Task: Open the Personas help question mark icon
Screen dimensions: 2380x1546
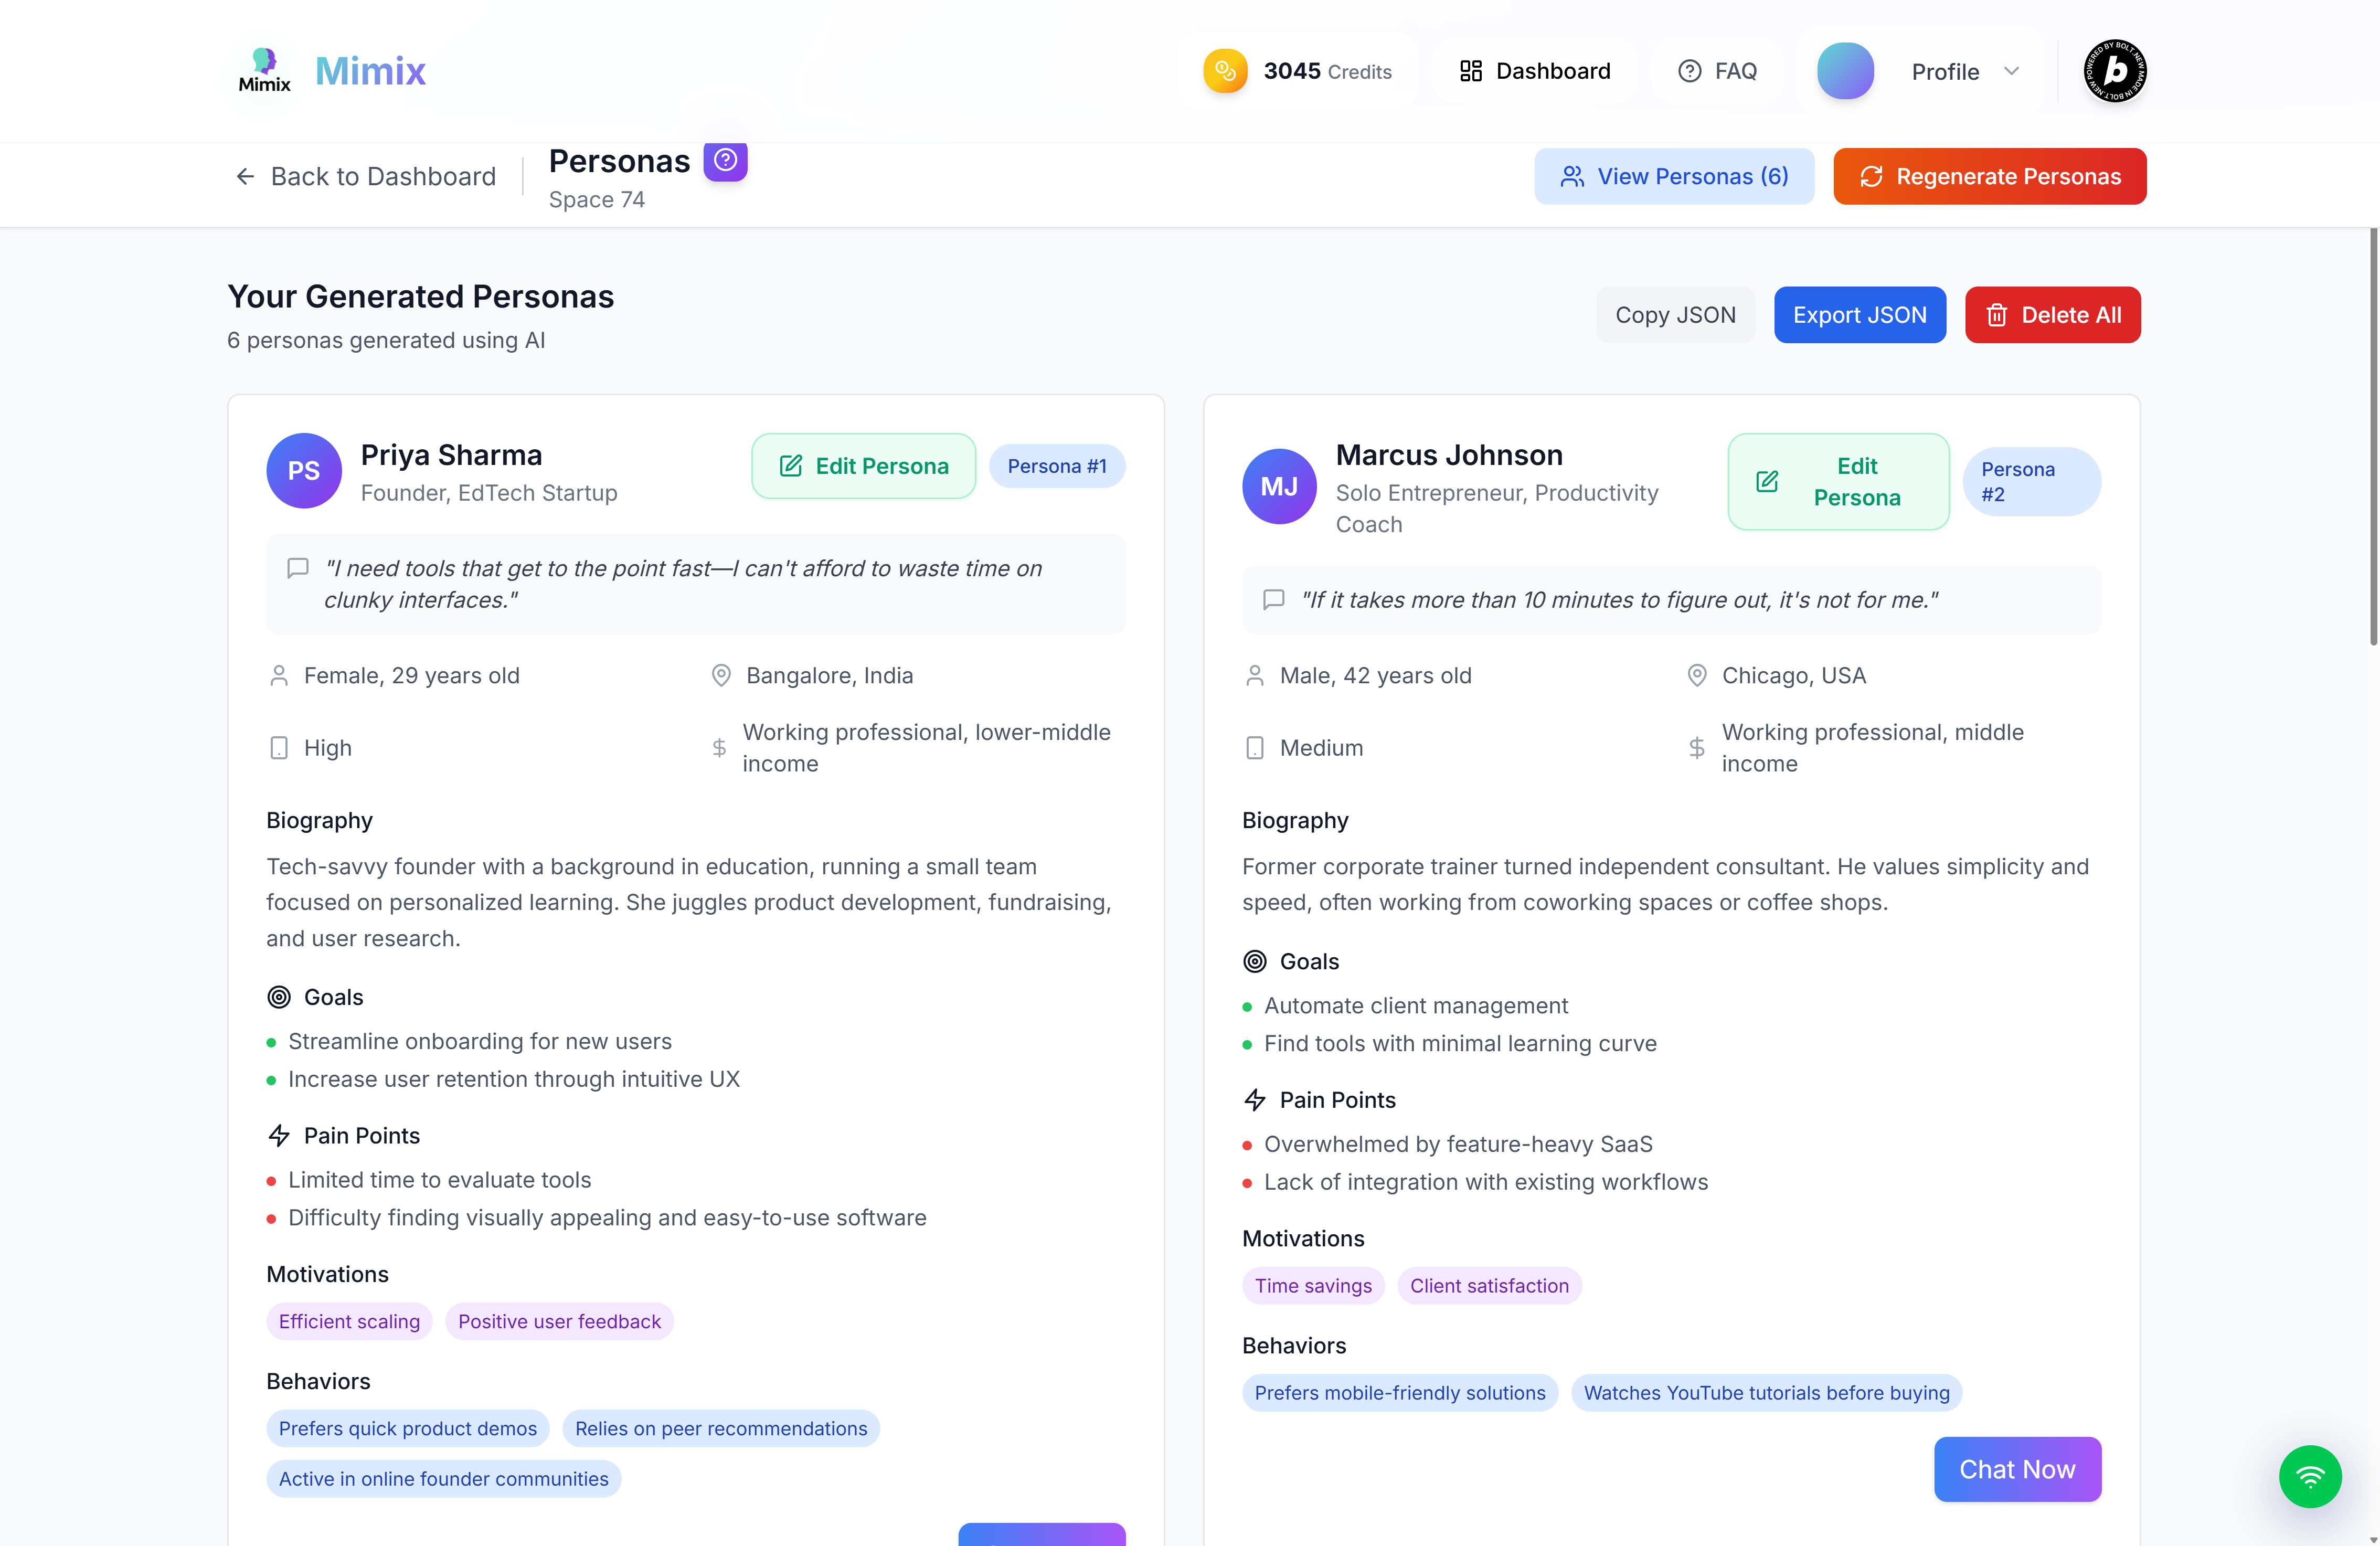Action: point(725,160)
